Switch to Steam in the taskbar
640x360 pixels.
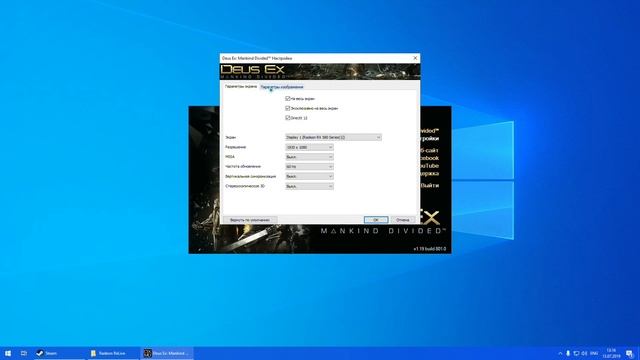pyautogui.click(x=59, y=353)
